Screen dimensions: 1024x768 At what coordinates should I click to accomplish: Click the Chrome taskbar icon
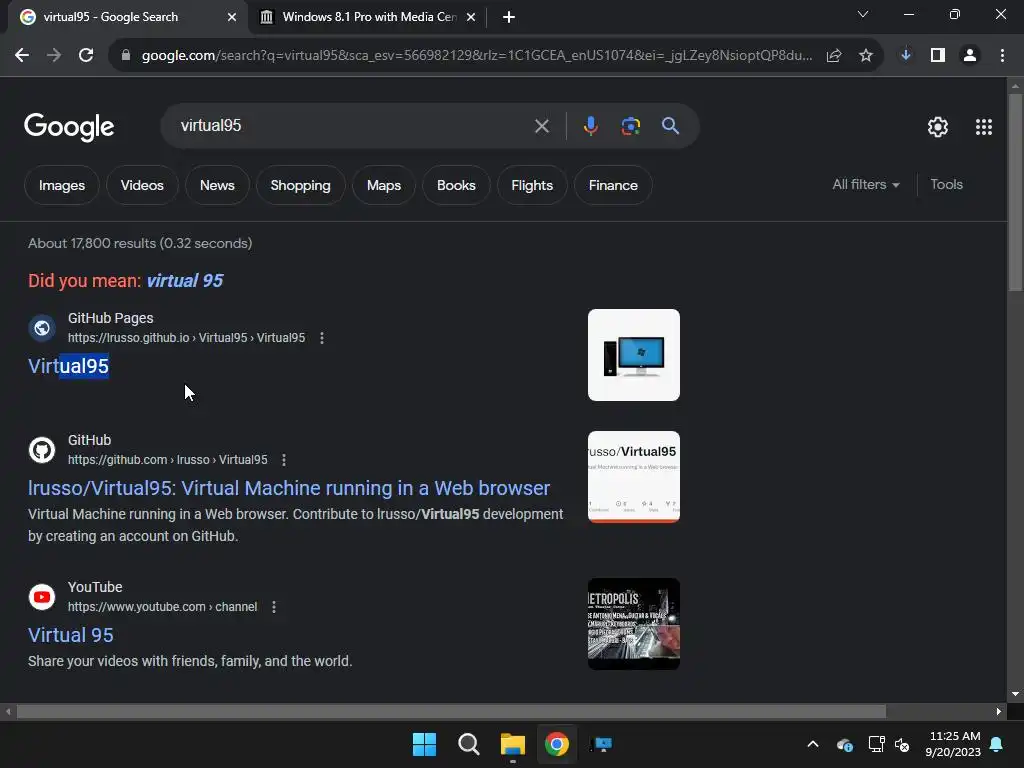tap(557, 744)
